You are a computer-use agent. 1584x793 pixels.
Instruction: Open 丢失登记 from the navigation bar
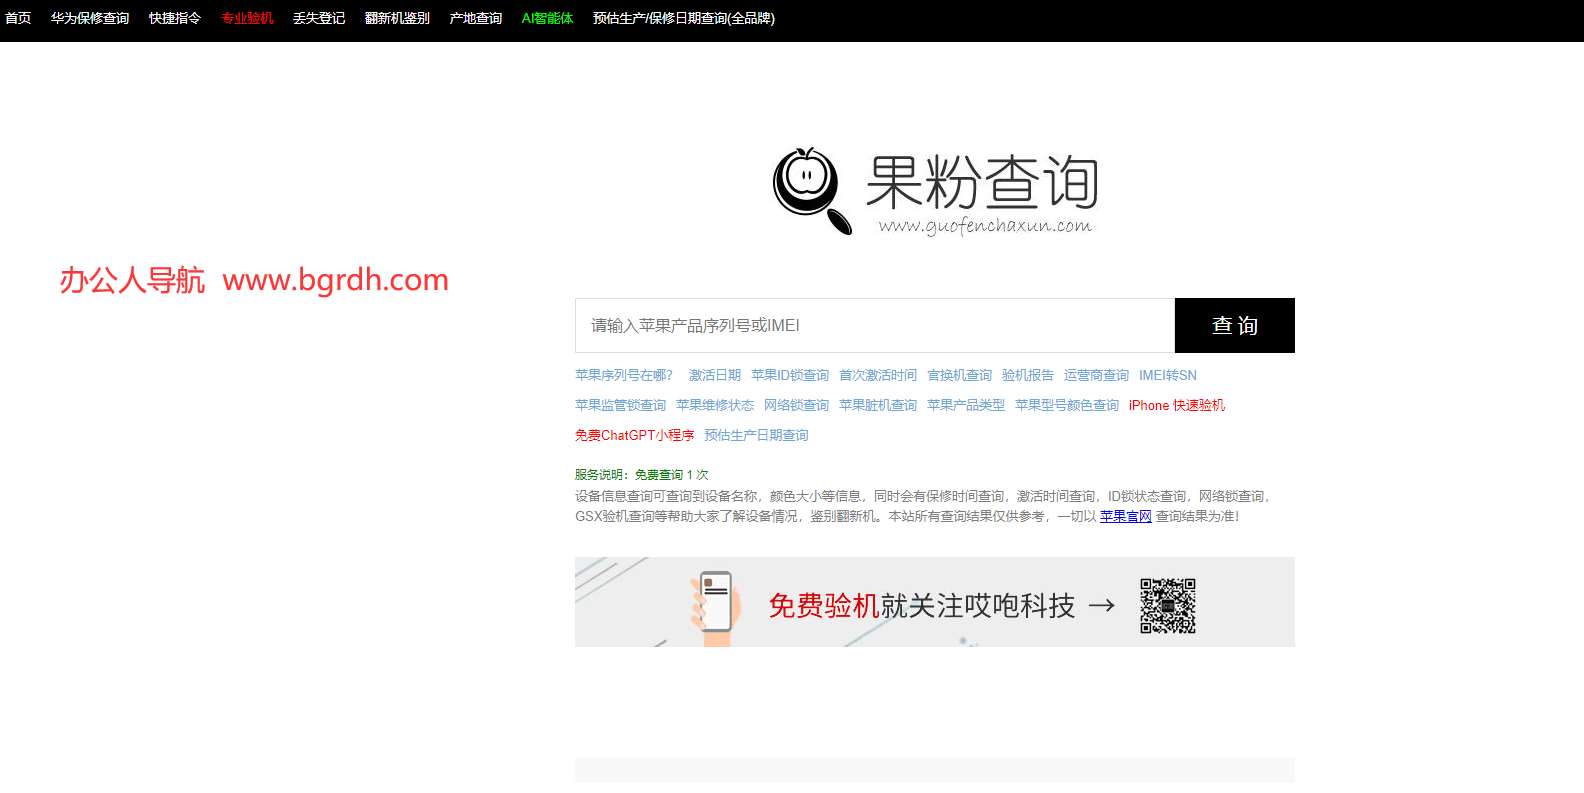click(319, 18)
